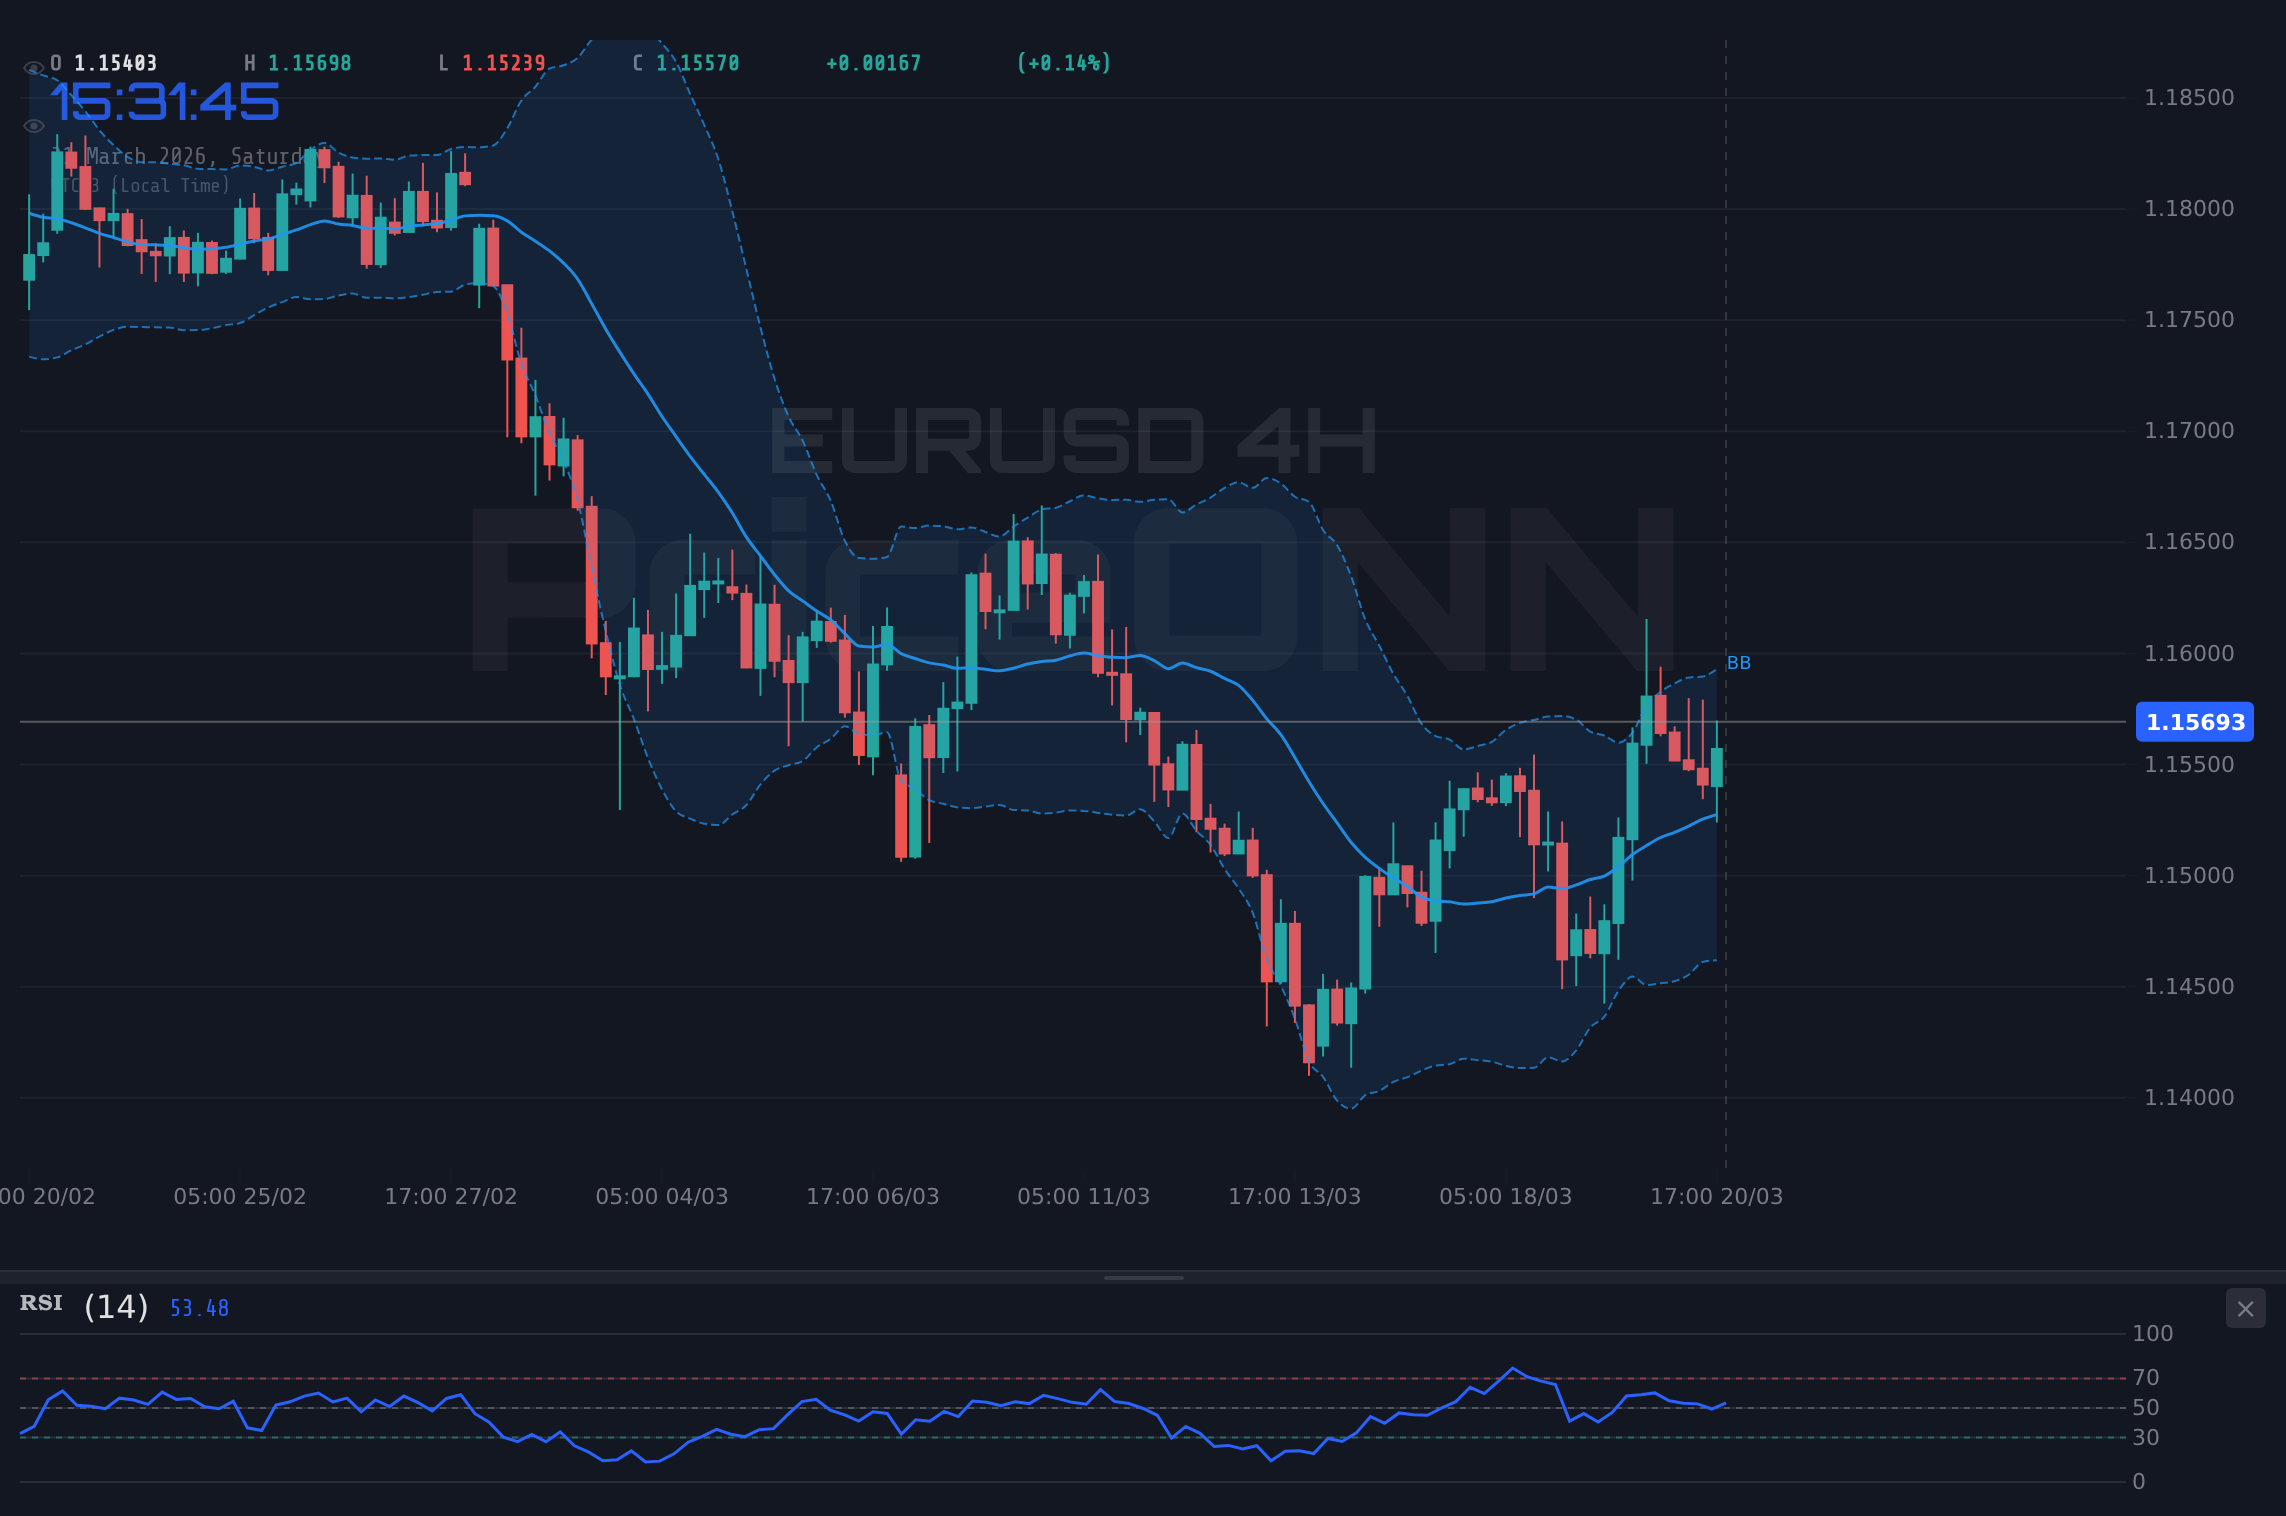Click the 05:00 18/03 time axis label
This screenshot has height=1516, width=2286.
click(1506, 1195)
